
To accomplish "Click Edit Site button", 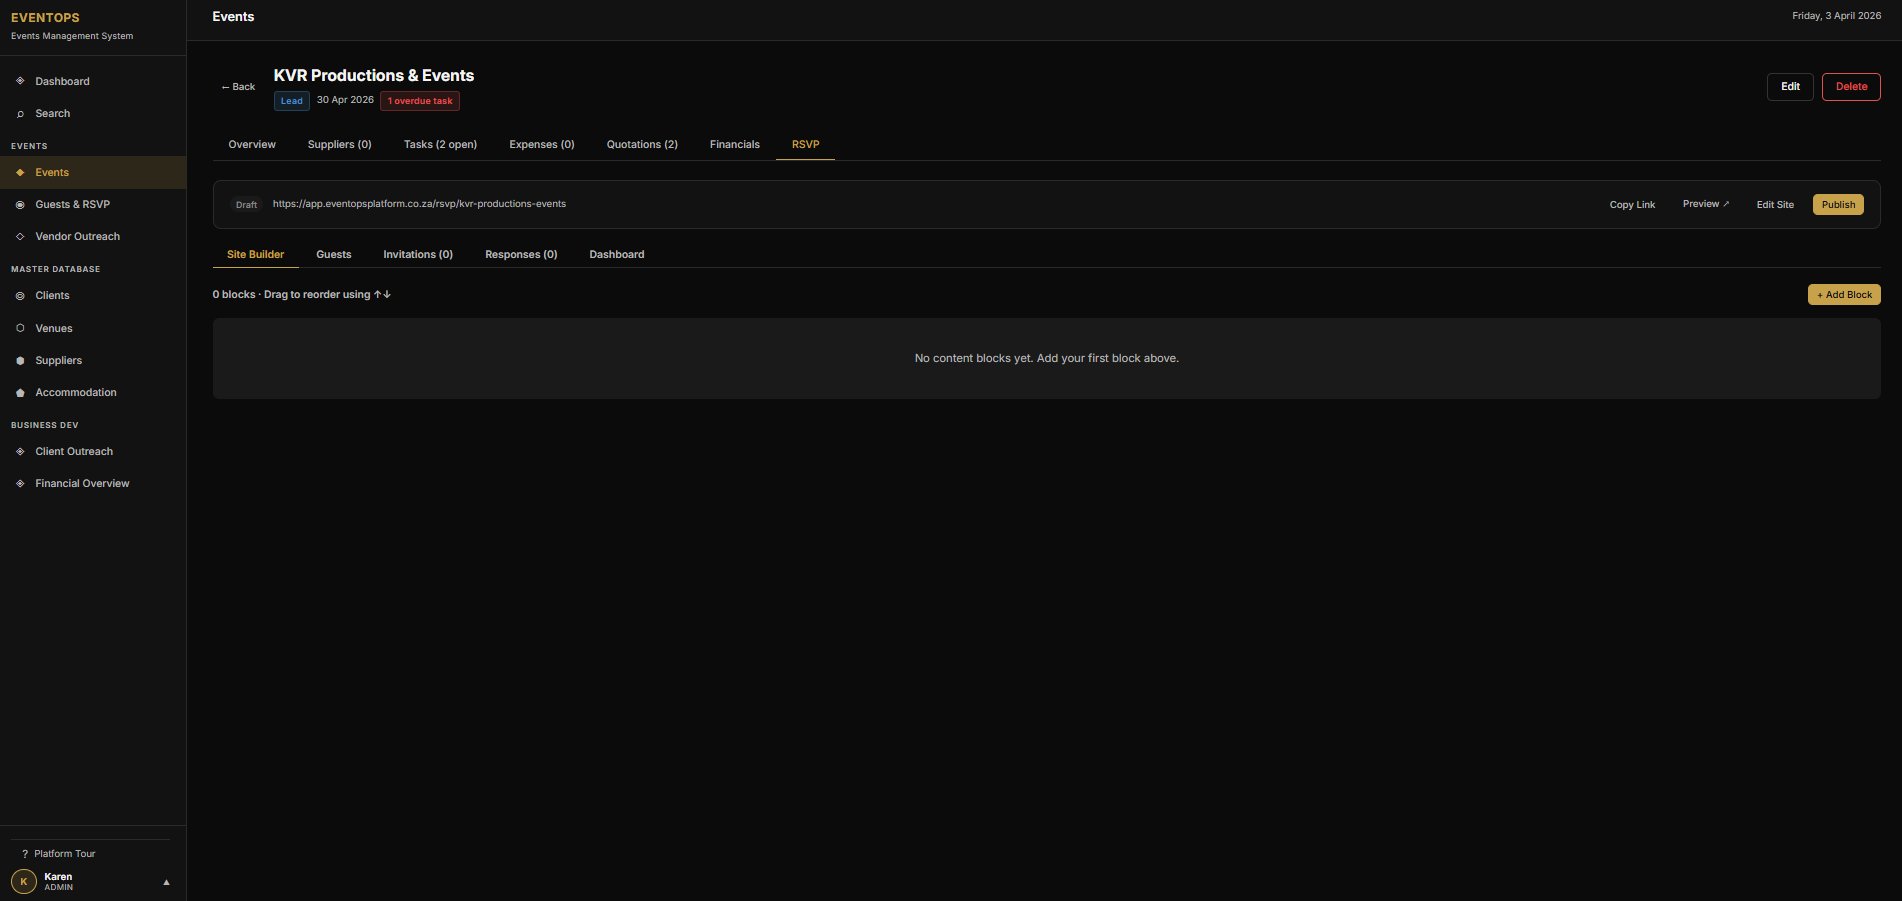I will (x=1775, y=205).
